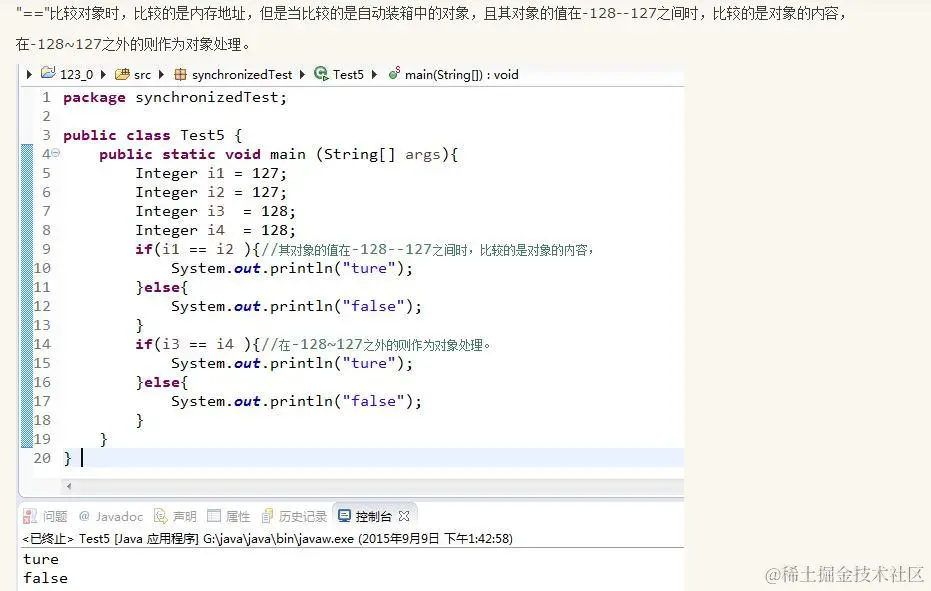The width and height of the screenshot is (931, 591).
Task: Click the '}else{' on line 16
Action: pos(162,383)
